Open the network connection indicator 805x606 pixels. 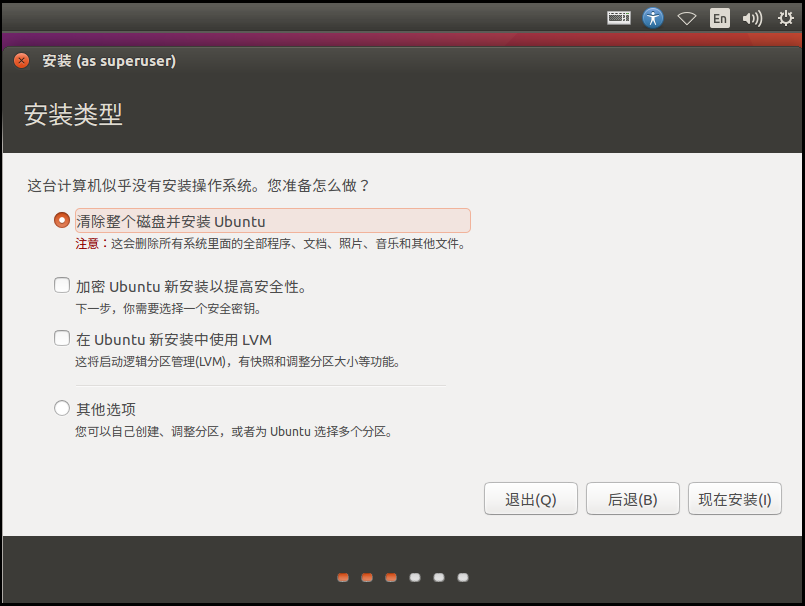(686, 18)
